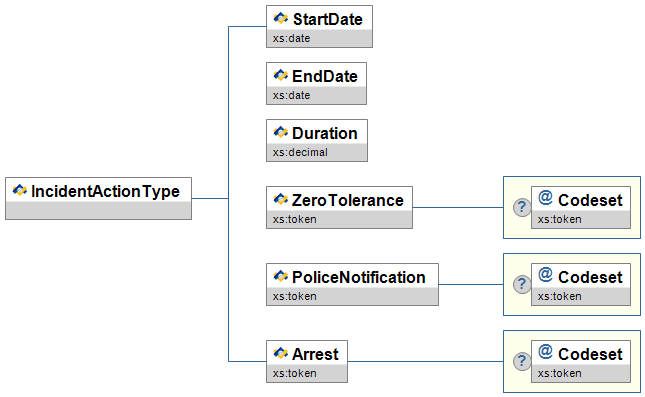This screenshot has width=645, height=397.
Task: Select the Codeset attribute linked to PoliceNotification
Action: 581,284
